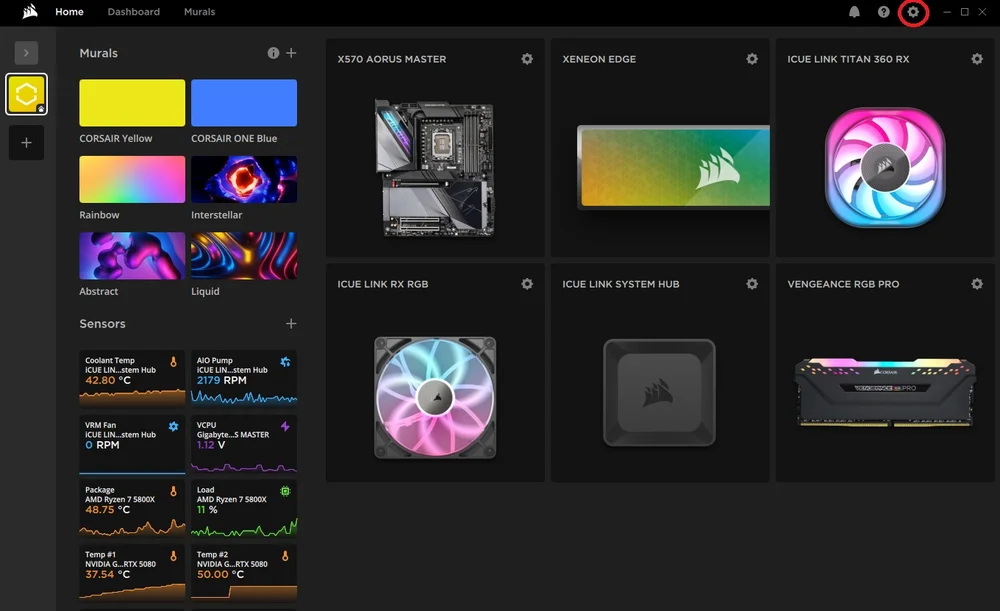Switch to the Murals tab
This screenshot has width=1000, height=611.
pyautogui.click(x=199, y=12)
